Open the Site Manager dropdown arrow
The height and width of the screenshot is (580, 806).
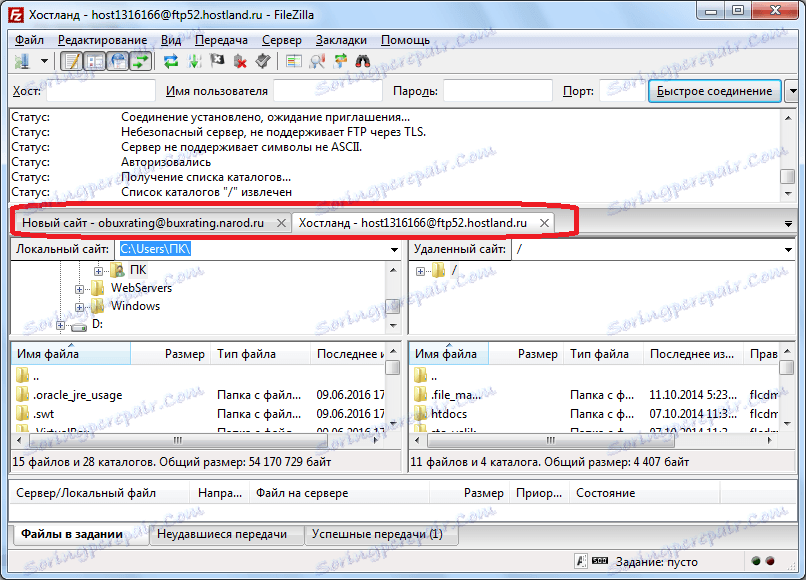click(x=44, y=62)
